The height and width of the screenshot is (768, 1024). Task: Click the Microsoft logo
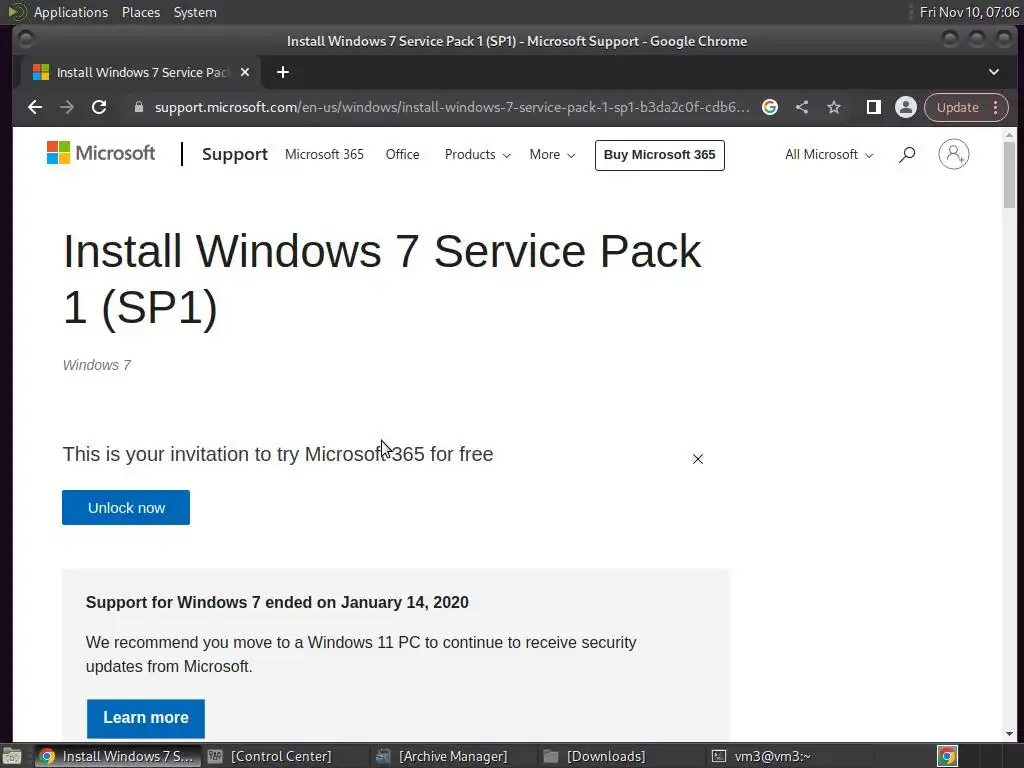[101, 153]
